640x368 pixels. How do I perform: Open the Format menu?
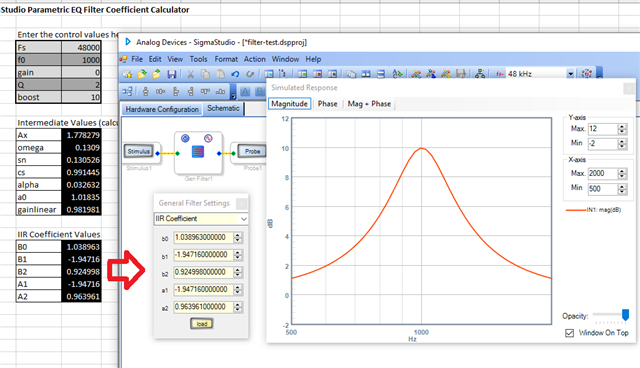226,59
